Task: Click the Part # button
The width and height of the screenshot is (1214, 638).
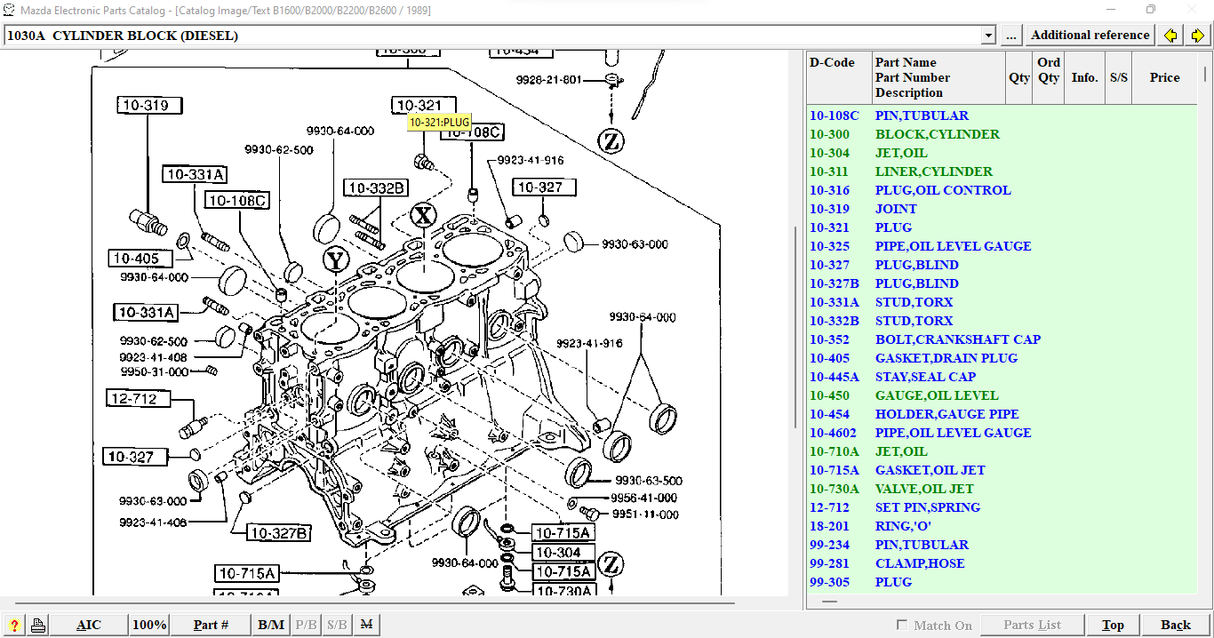Action: [x=211, y=625]
